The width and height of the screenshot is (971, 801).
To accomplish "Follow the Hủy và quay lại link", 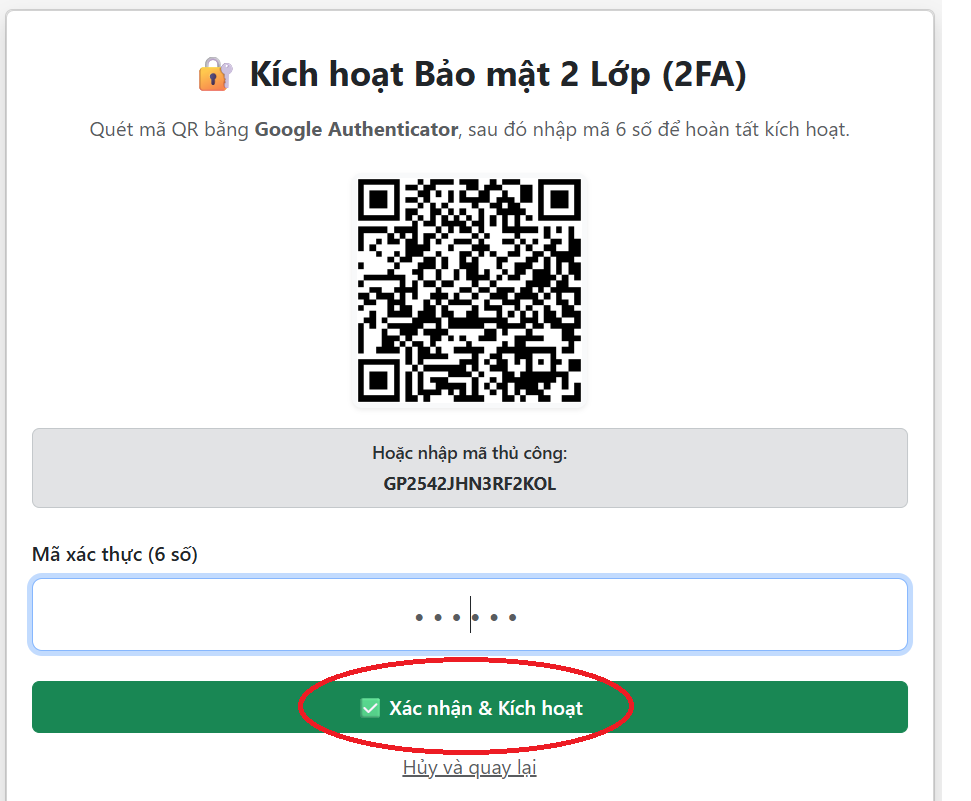I will pos(469,768).
